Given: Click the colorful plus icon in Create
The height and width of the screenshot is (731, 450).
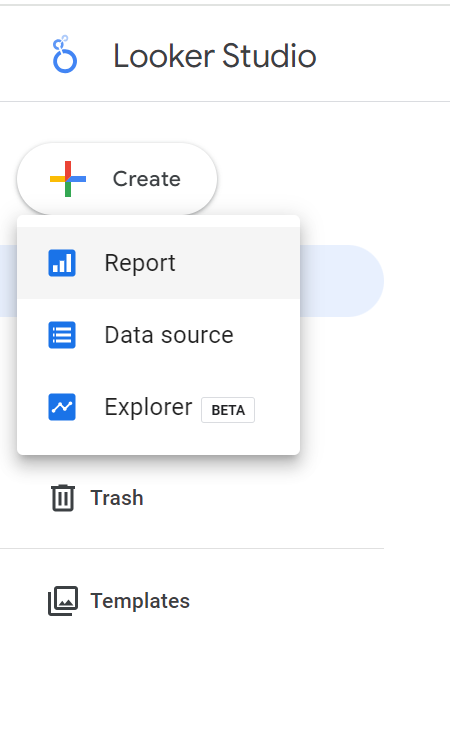Looking at the screenshot, I should (x=68, y=179).
